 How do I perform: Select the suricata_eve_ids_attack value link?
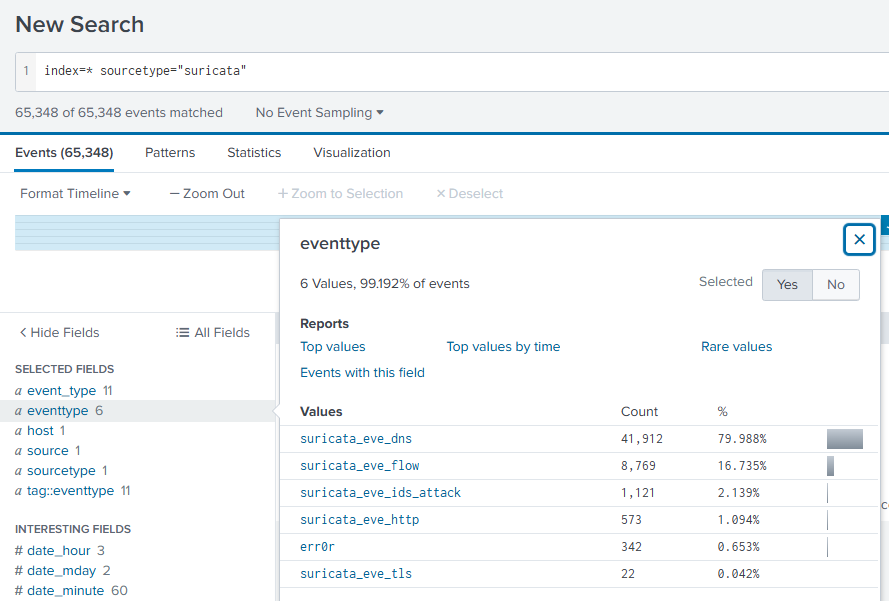click(x=380, y=492)
